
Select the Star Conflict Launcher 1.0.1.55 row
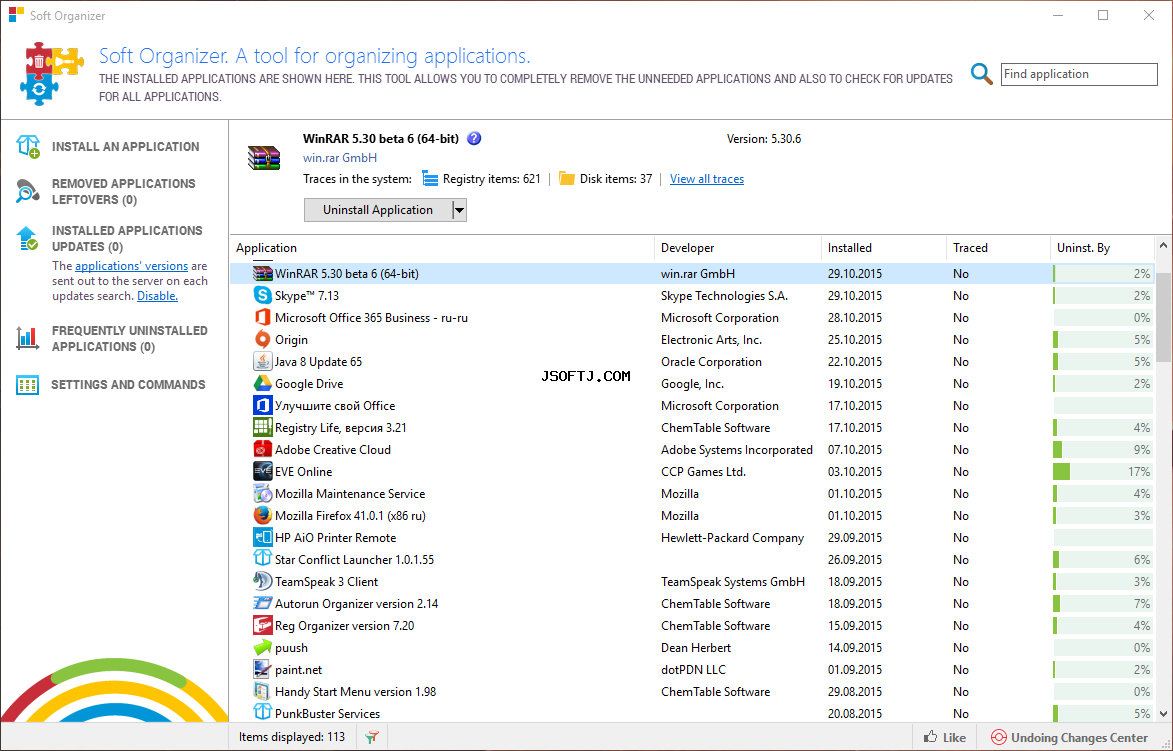click(x=692, y=560)
